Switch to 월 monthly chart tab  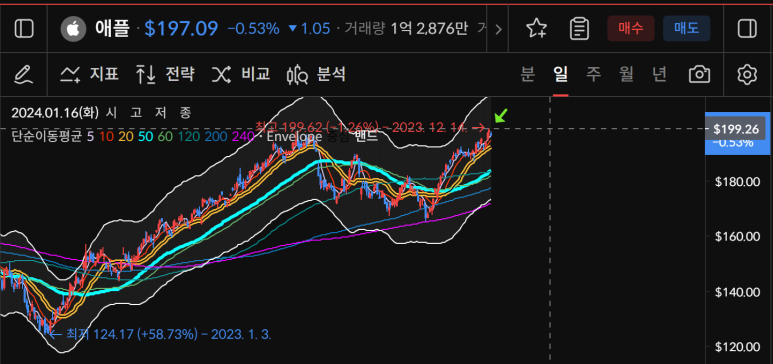click(626, 74)
